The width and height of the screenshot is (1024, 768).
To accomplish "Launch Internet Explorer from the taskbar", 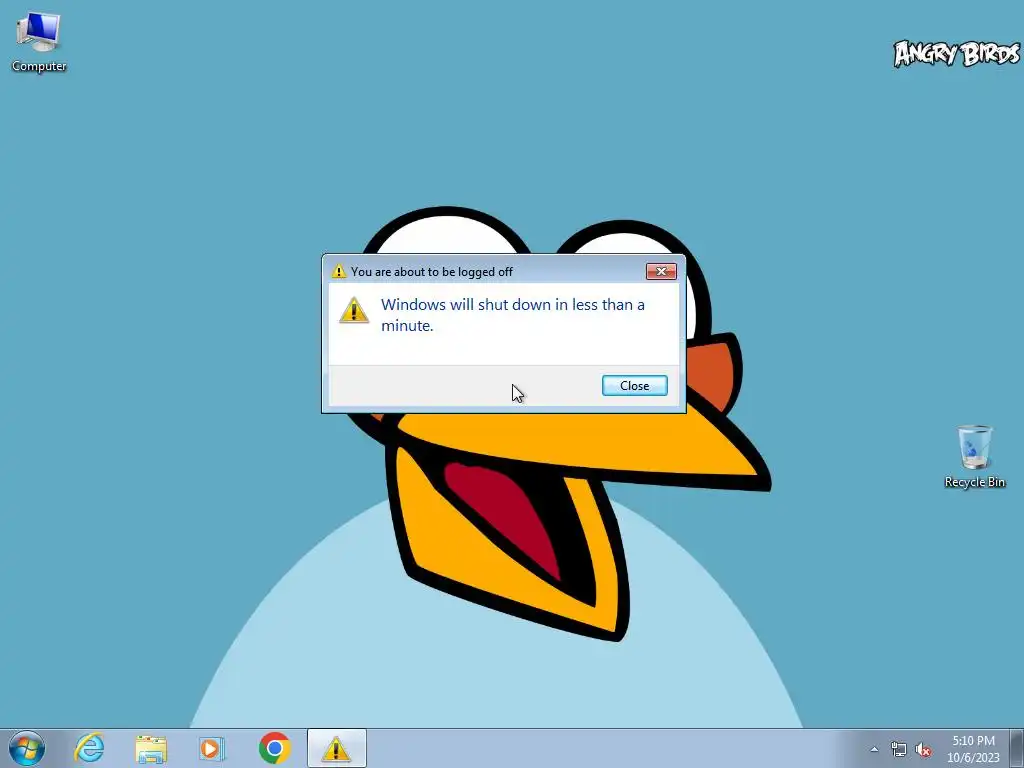I will click(x=89, y=748).
